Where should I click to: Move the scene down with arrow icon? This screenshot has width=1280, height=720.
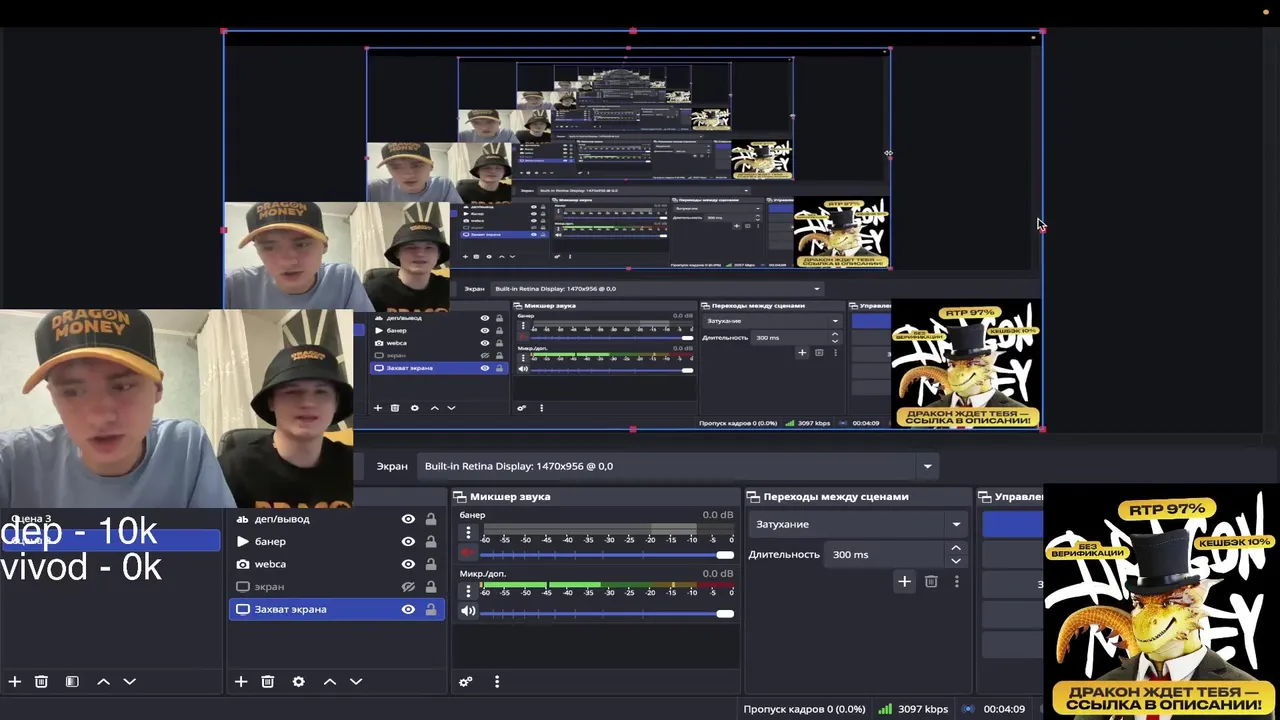(129, 681)
